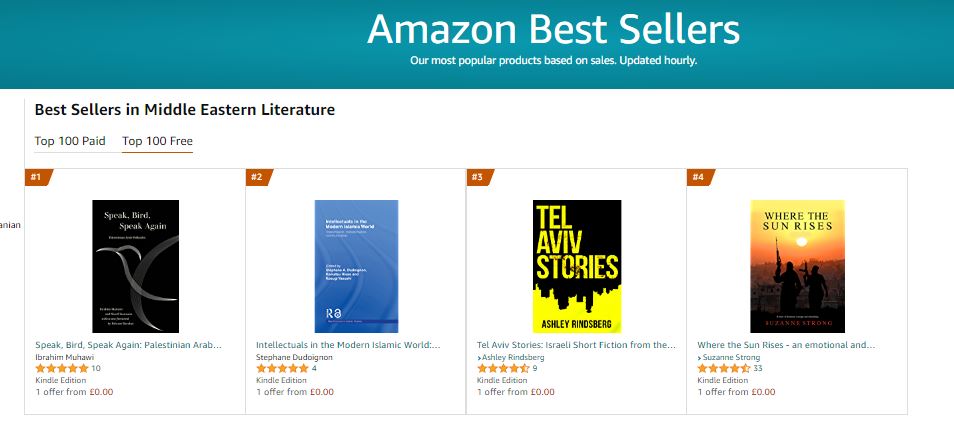This screenshot has height=434, width=954.
Task: Open the Where the Sun Rises book cover
Action: [797, 266]
